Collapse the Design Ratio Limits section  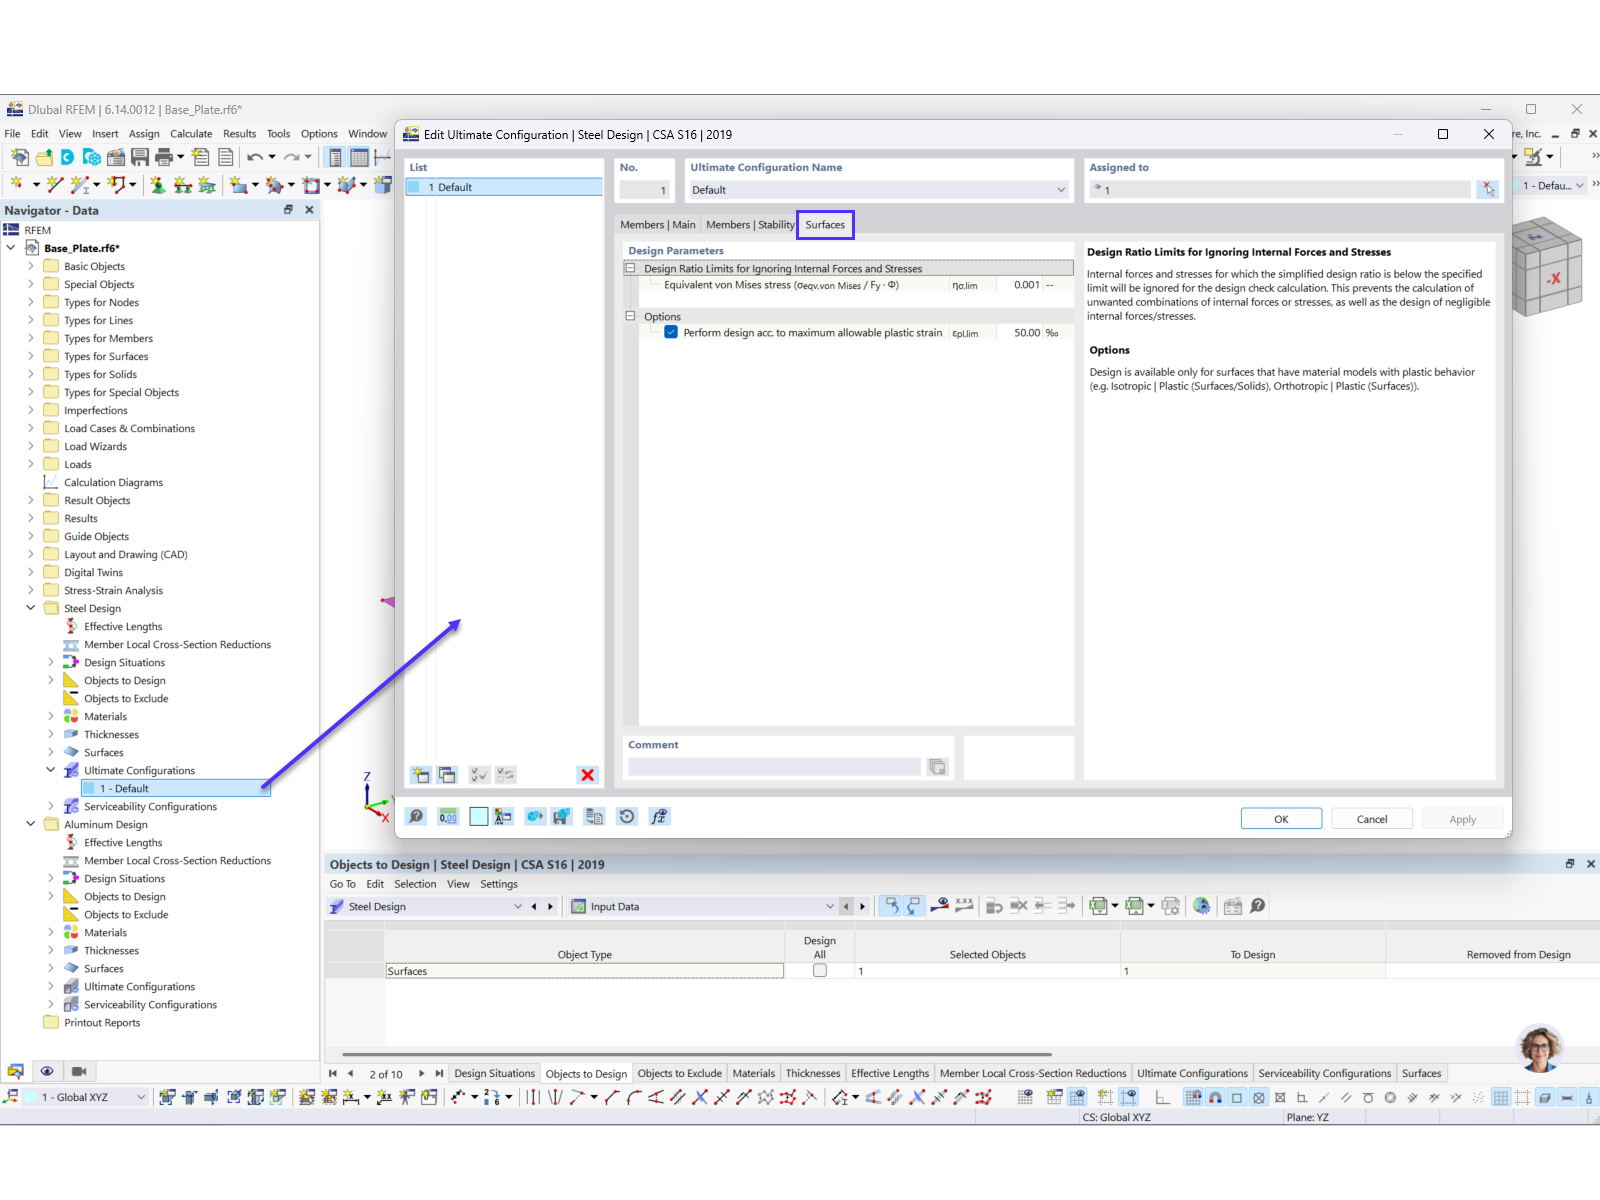pos(631,268)
